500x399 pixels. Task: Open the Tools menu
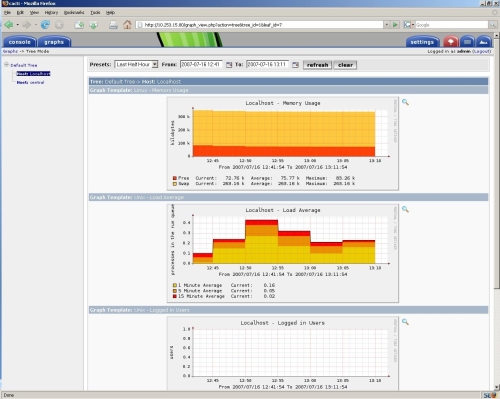[95, 12]
